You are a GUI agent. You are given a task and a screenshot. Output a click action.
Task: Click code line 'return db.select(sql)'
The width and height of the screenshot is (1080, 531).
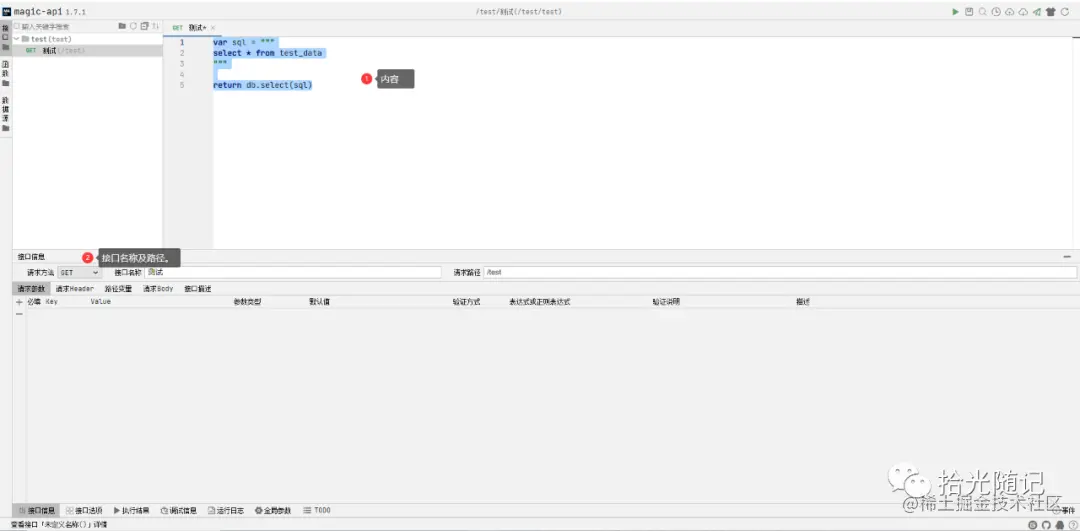point(263,85)
